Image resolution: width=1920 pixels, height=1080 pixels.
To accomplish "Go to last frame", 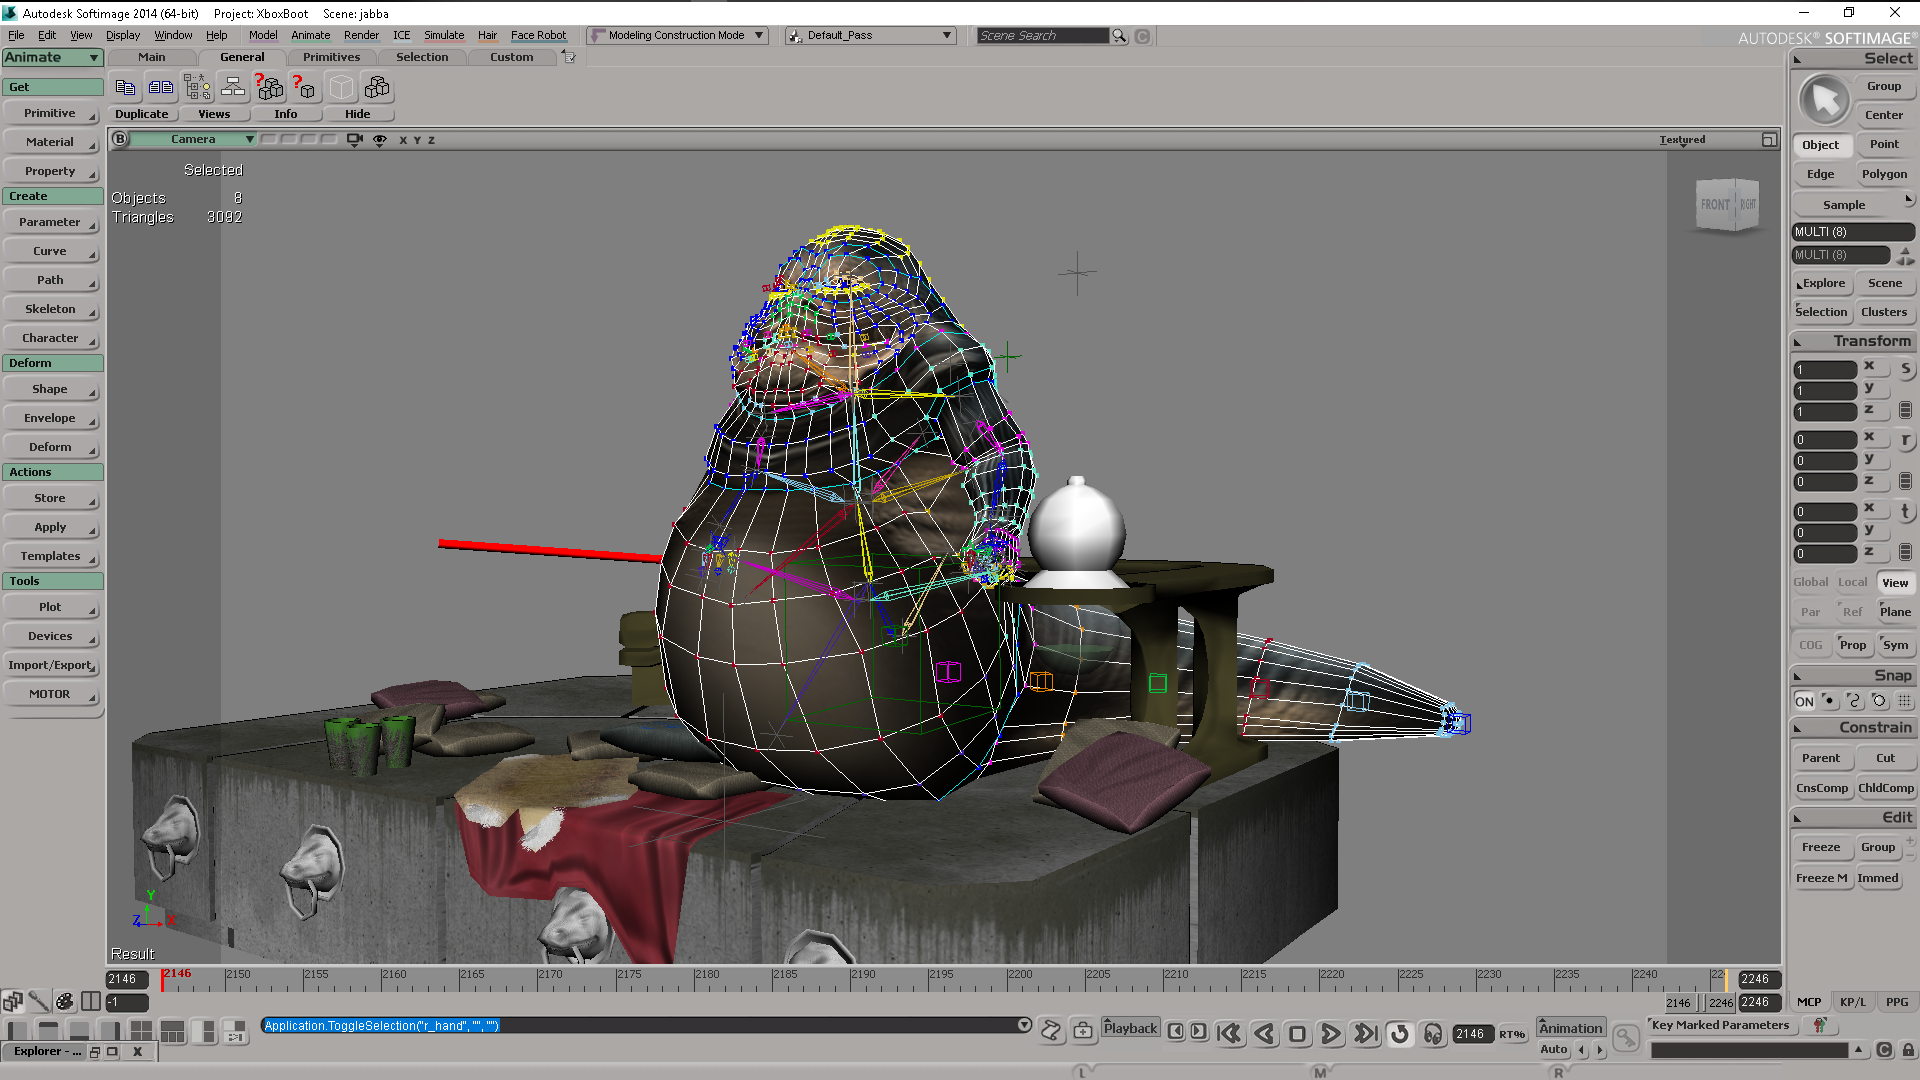I will [x=1365, y=1034].
